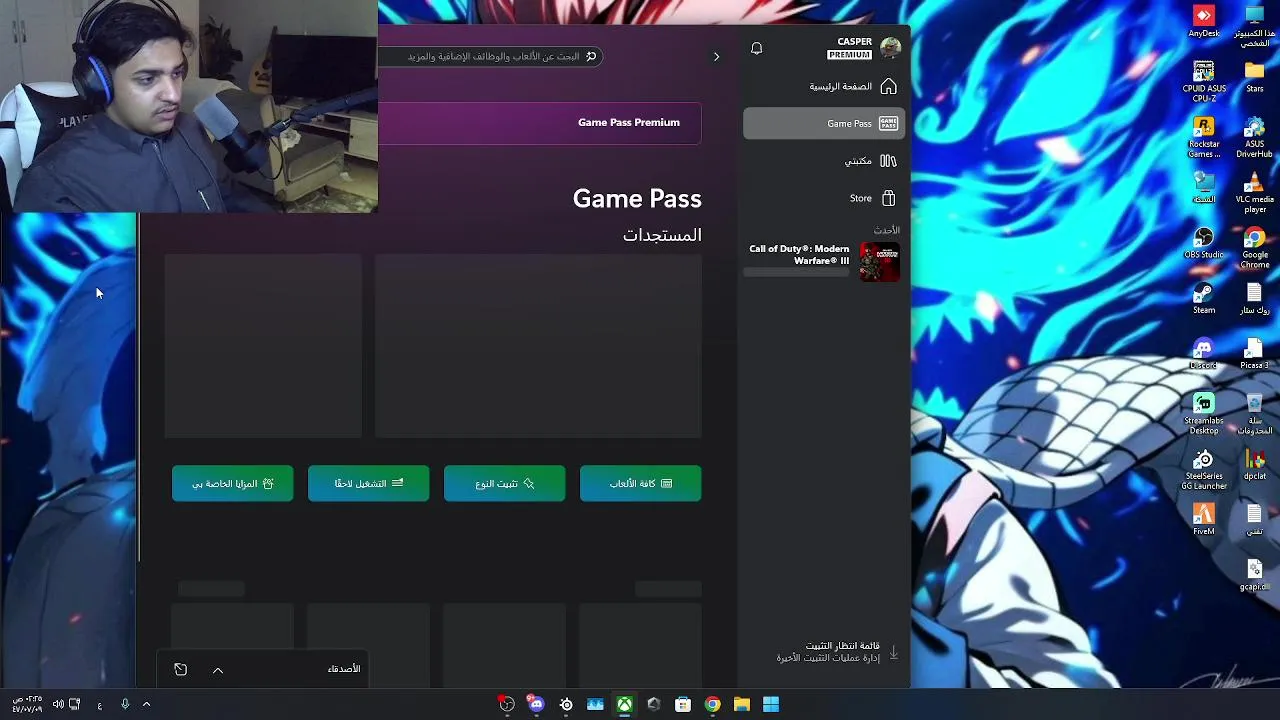The width and height of the screenshot is (1280, 720).
Task: Open My Library (مكتبتي) in sidebar
Action: click(x=824, y=160)
